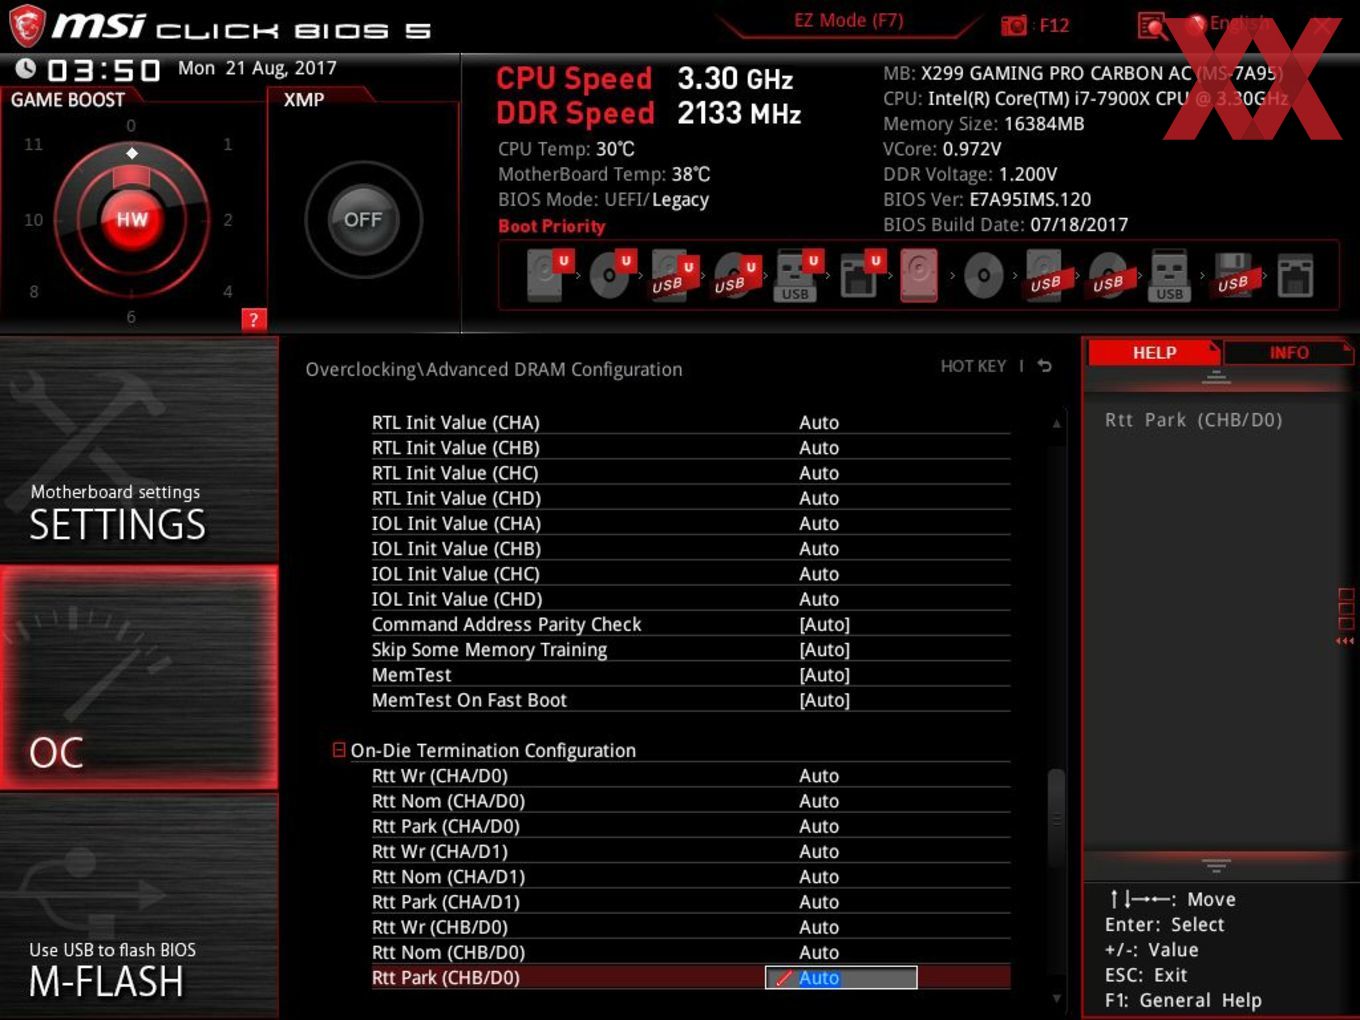Toggle the XMP OFF button
Screen dimensions: 1360x1020
click(x=363, y=219)
